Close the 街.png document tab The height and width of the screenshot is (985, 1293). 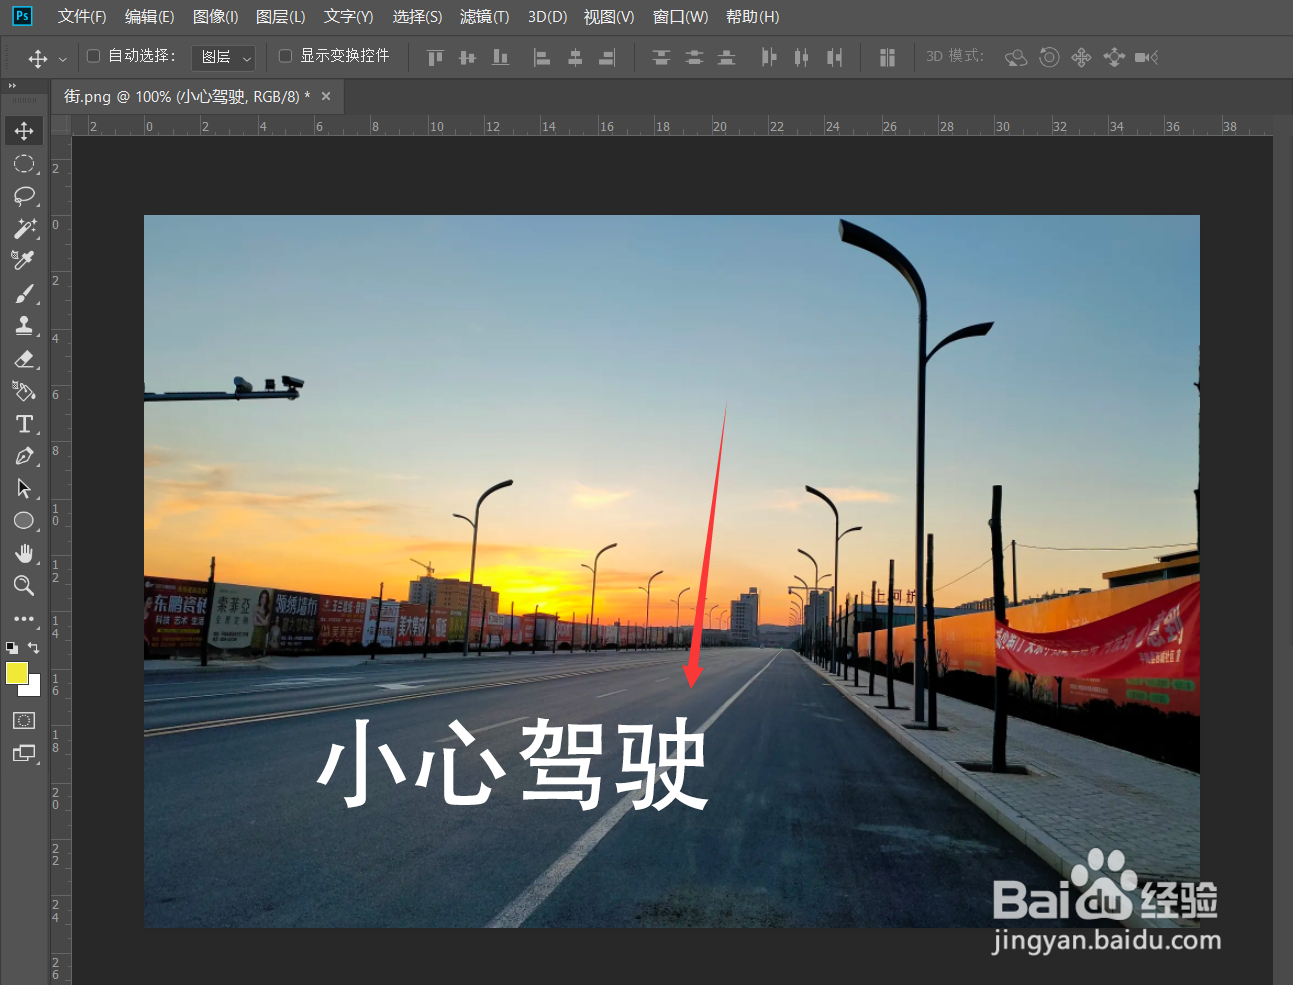click(326, 96)
